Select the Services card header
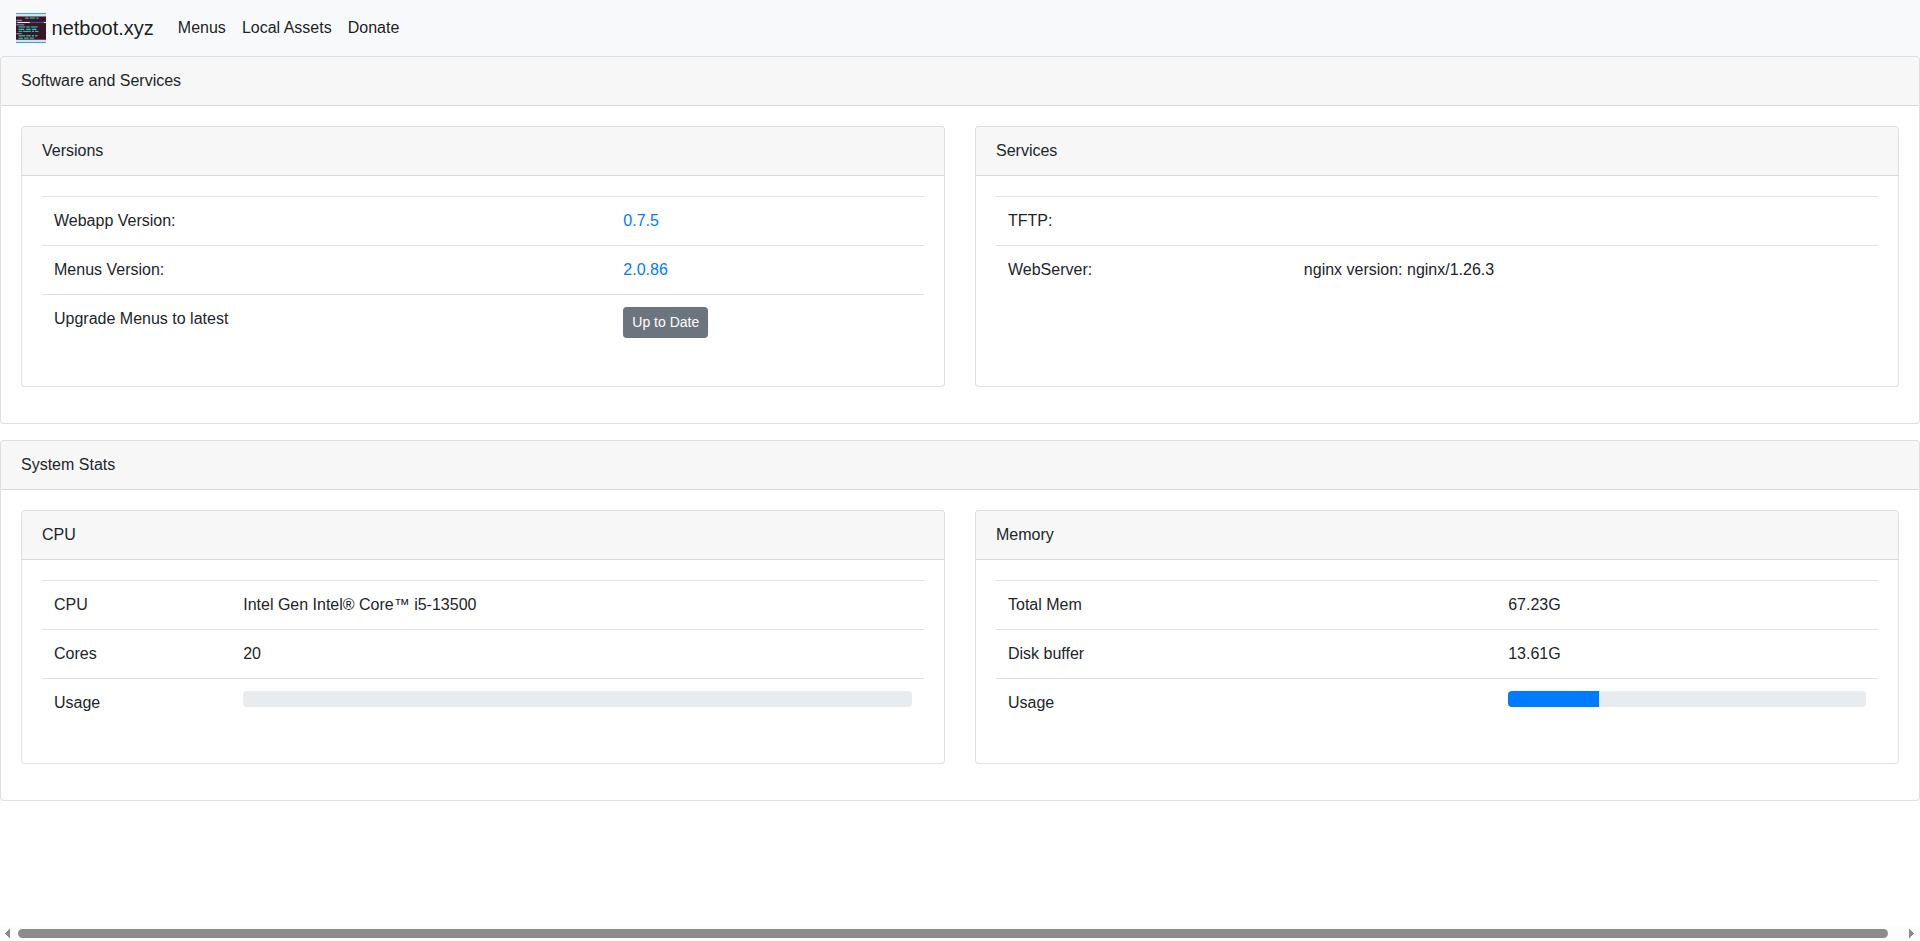 (1437, 151)
